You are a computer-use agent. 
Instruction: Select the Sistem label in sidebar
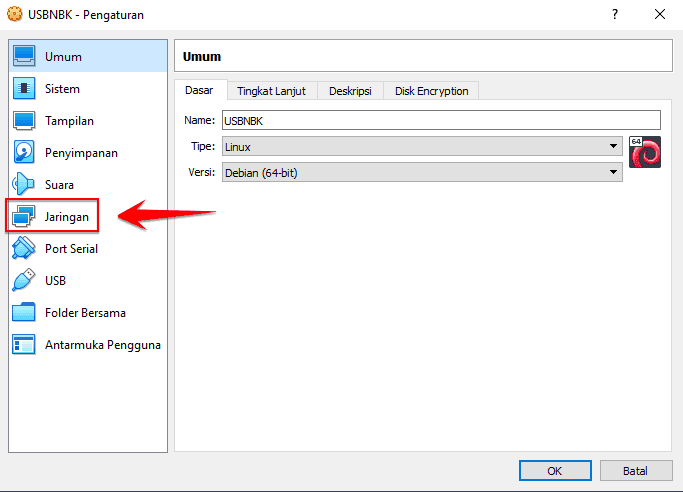point(62,89)
